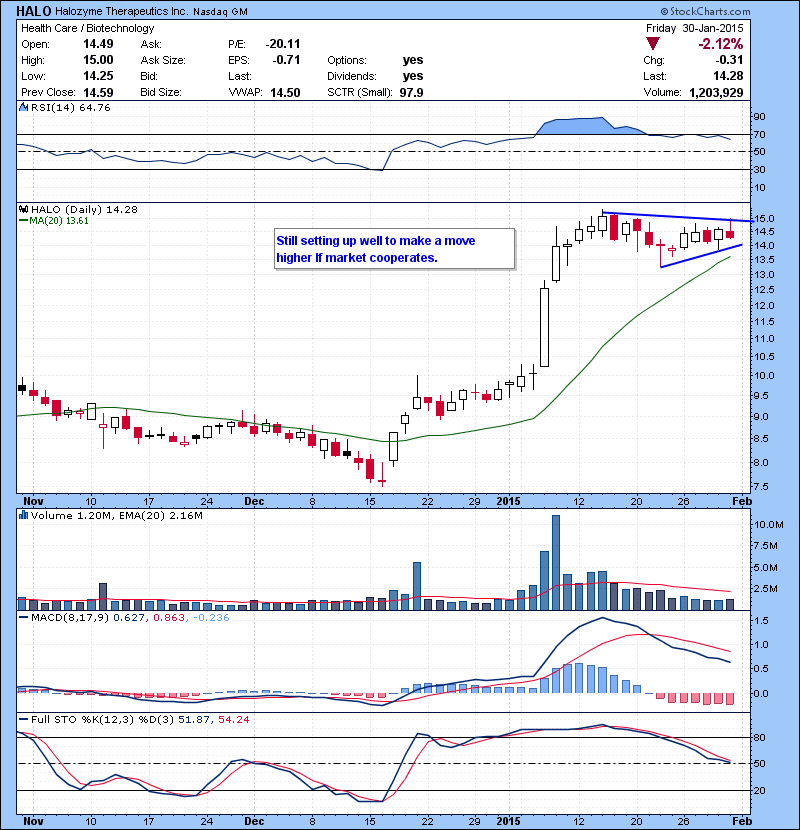800x830 pixels.
Task: Click the Open value 14.49
Action: coord(98,44)
